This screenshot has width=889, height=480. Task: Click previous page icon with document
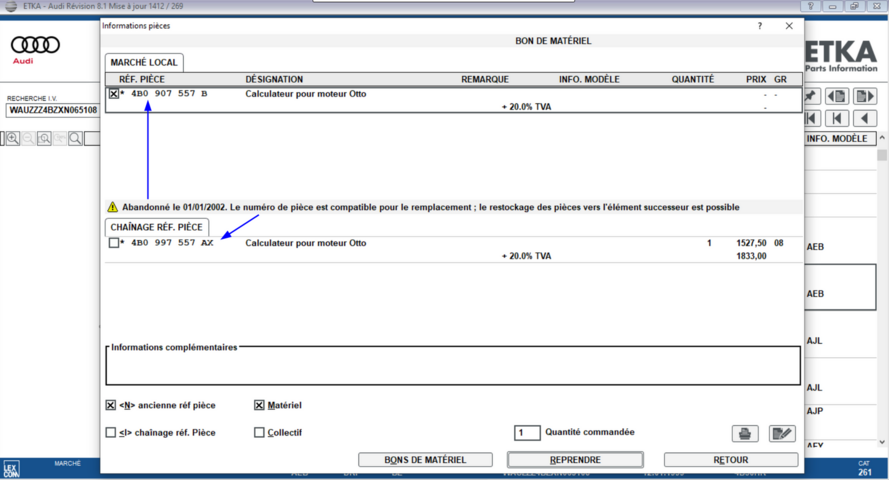[x=837, y=96]
